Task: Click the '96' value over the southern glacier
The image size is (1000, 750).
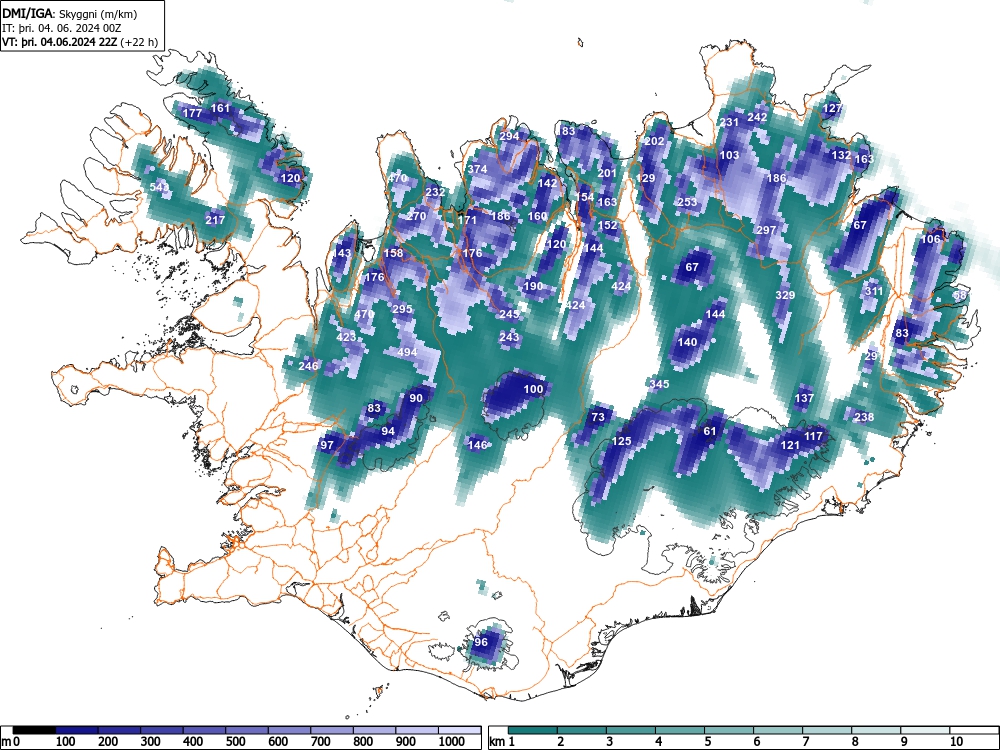Action: [x=481, y=642]
